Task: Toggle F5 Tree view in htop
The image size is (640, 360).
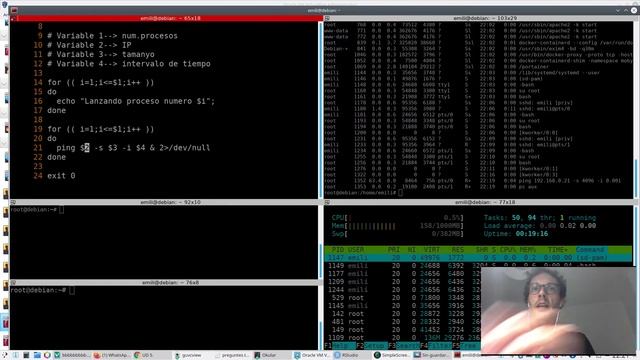Action: [467, 346]
